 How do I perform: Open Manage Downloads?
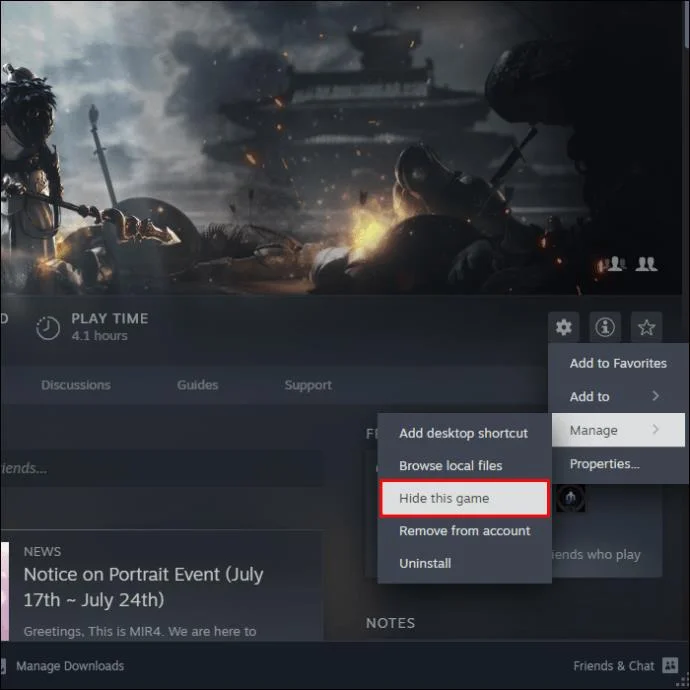[x=70, y=666]
